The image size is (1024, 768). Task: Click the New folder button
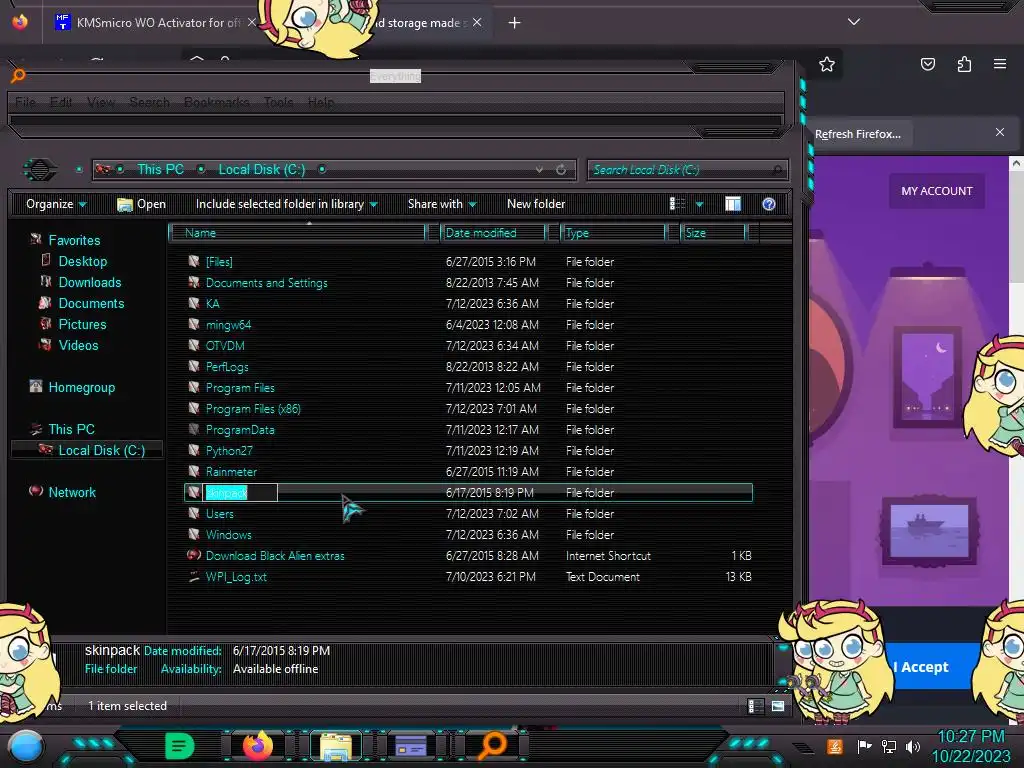pyautogui.click(x=536, y=204)
